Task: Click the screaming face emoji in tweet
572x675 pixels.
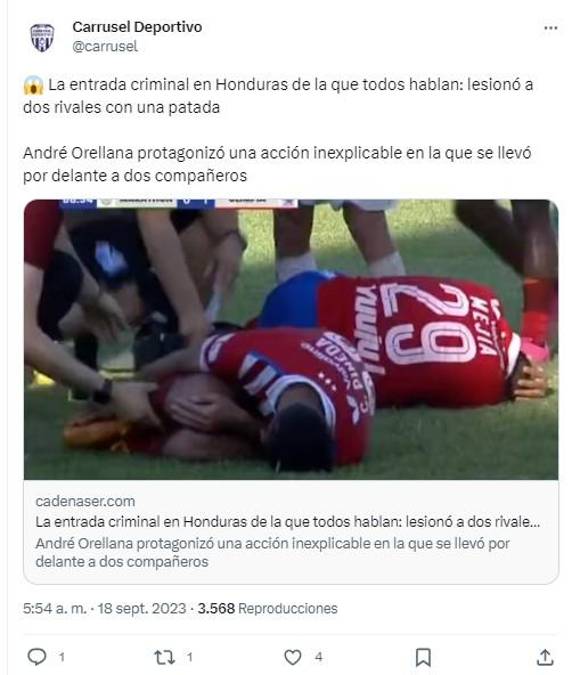Action: click(x=34, y=85)
